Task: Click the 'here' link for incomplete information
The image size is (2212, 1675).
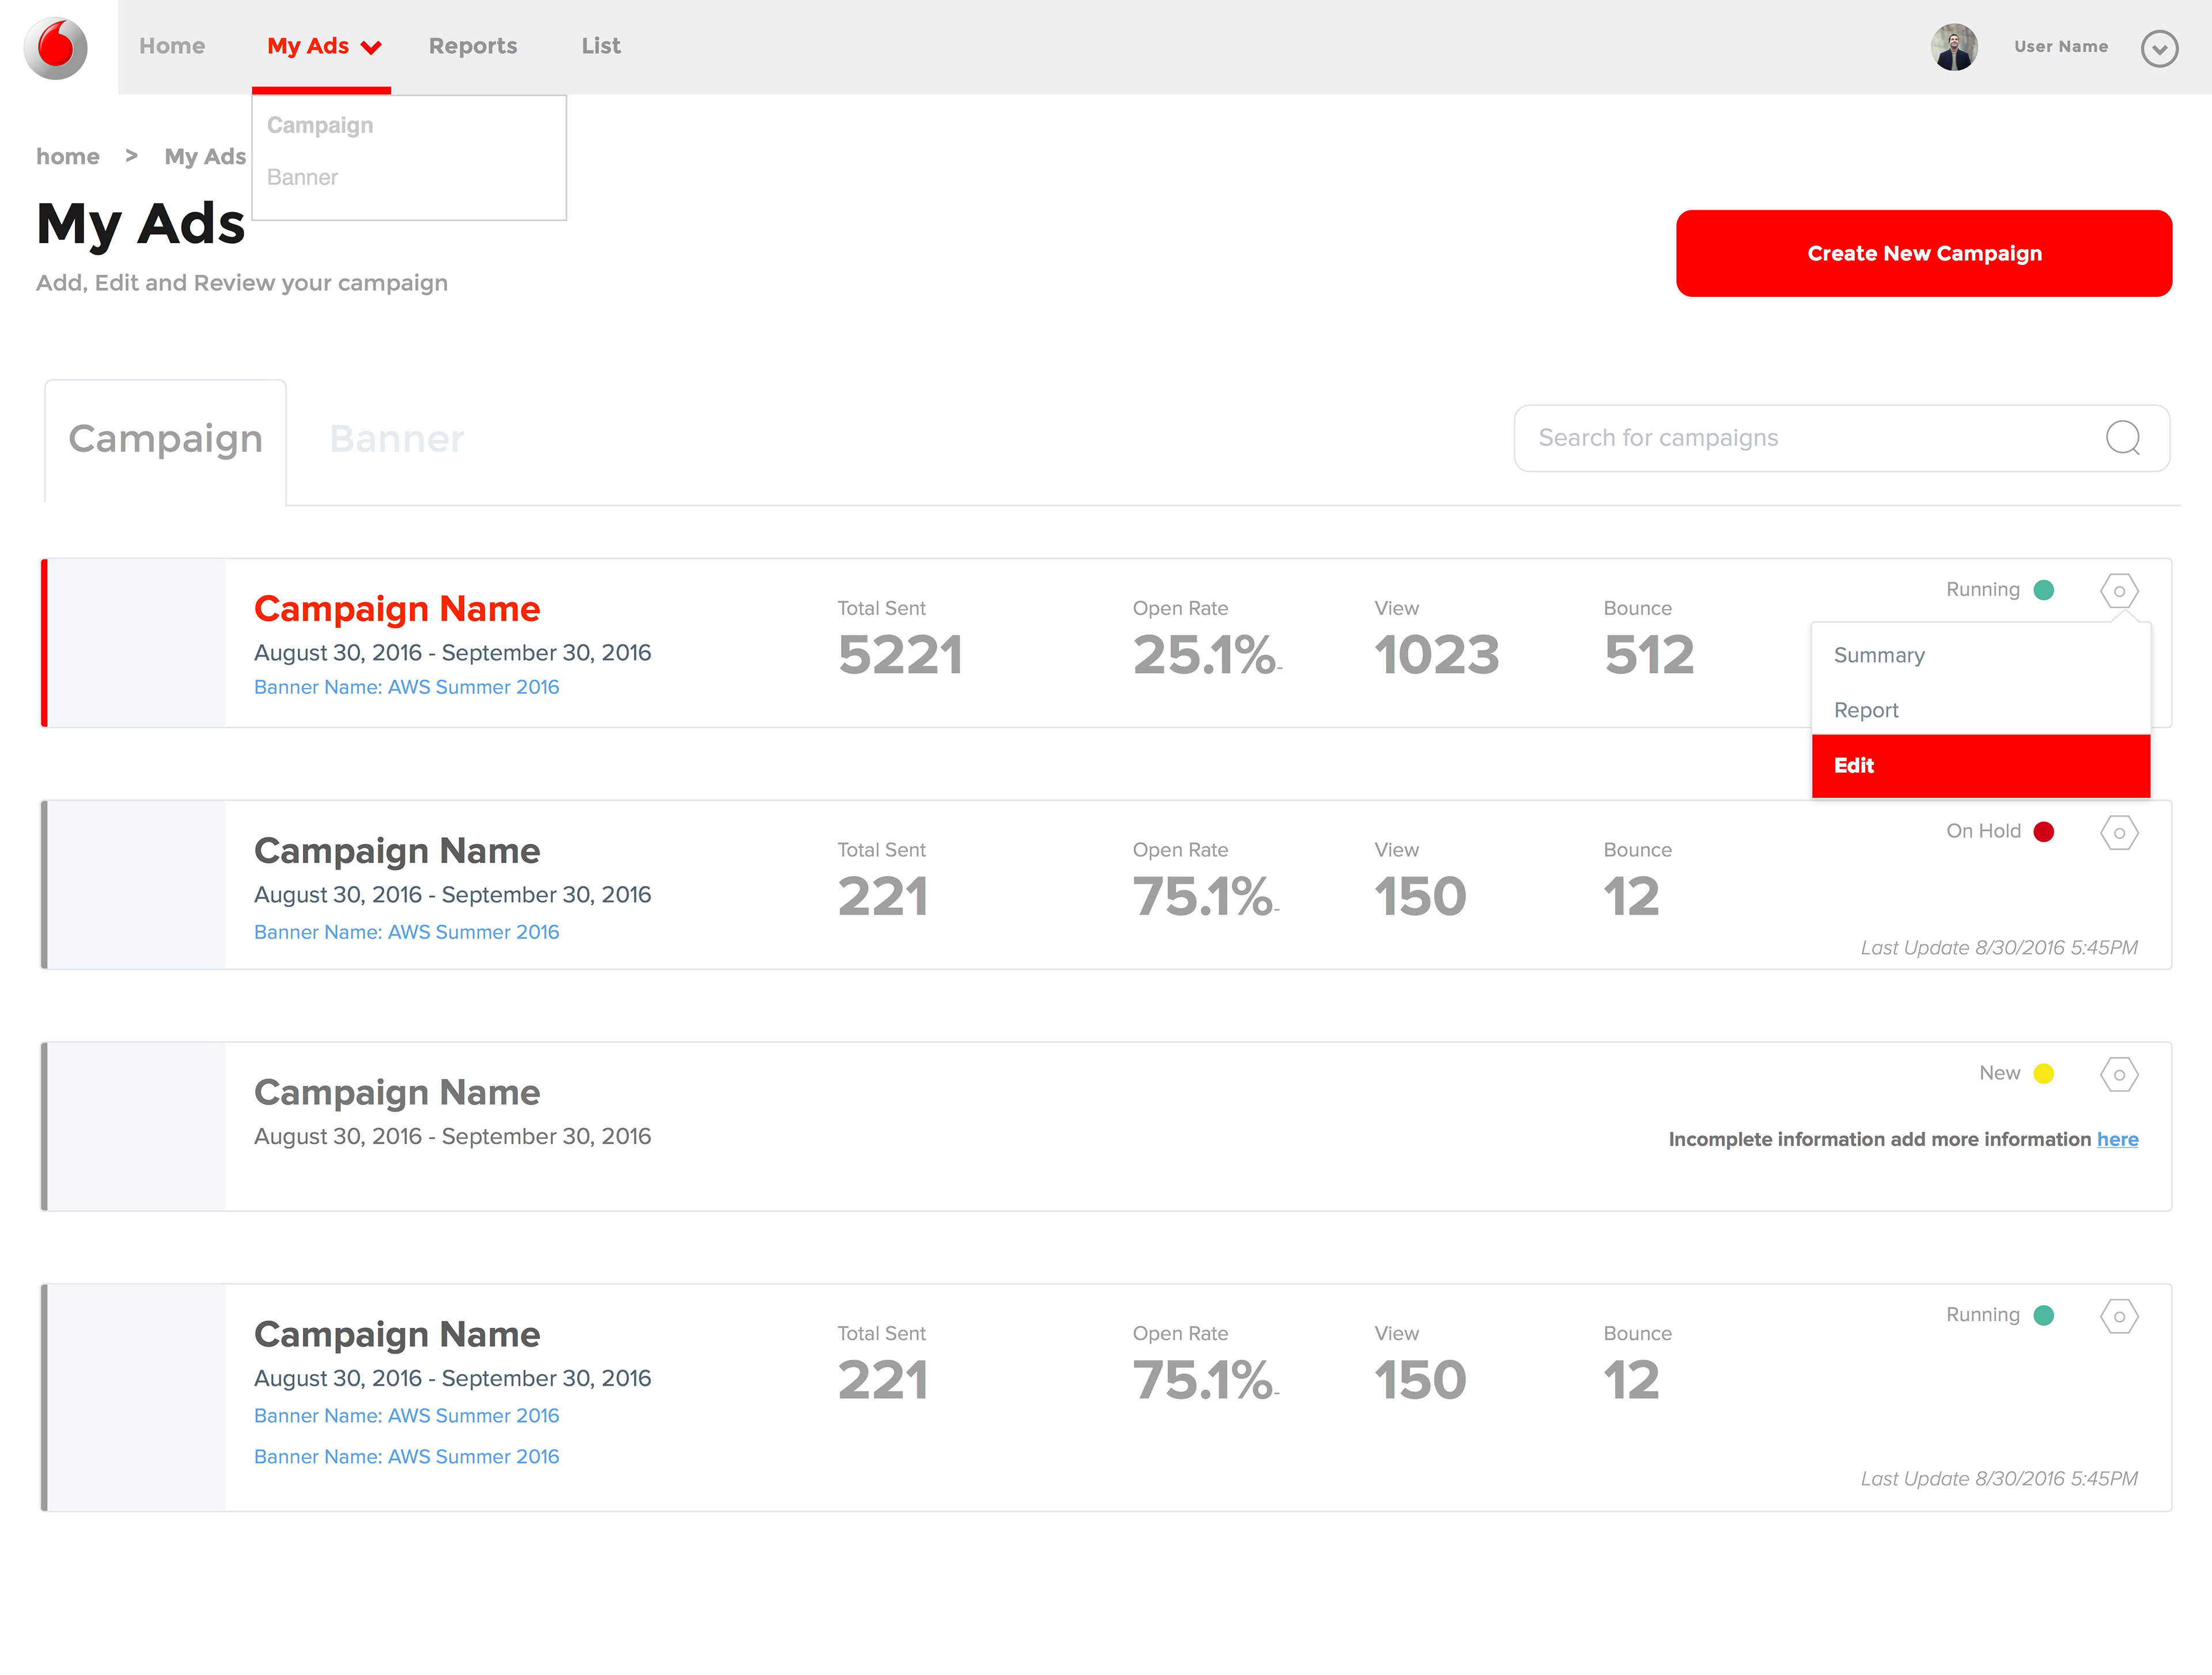Action: tap(2117, 1139)
